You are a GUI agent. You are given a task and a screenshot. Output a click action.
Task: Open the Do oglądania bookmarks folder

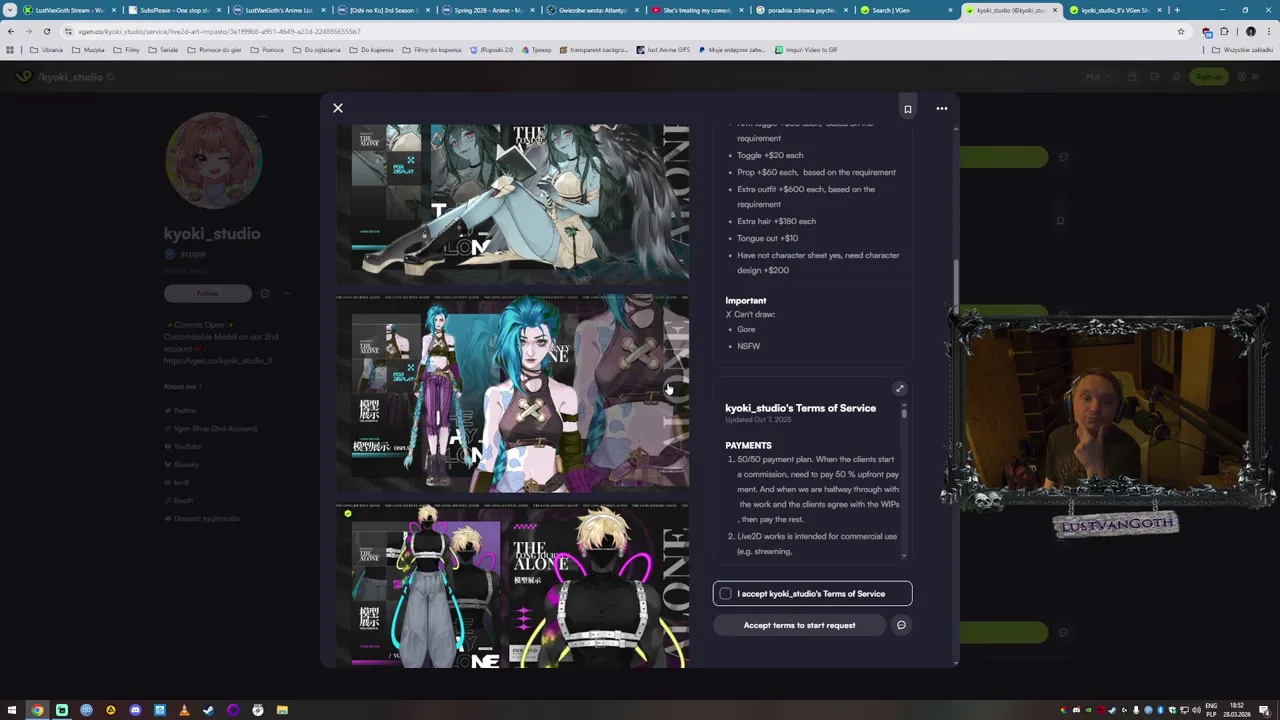pos(316,50)
